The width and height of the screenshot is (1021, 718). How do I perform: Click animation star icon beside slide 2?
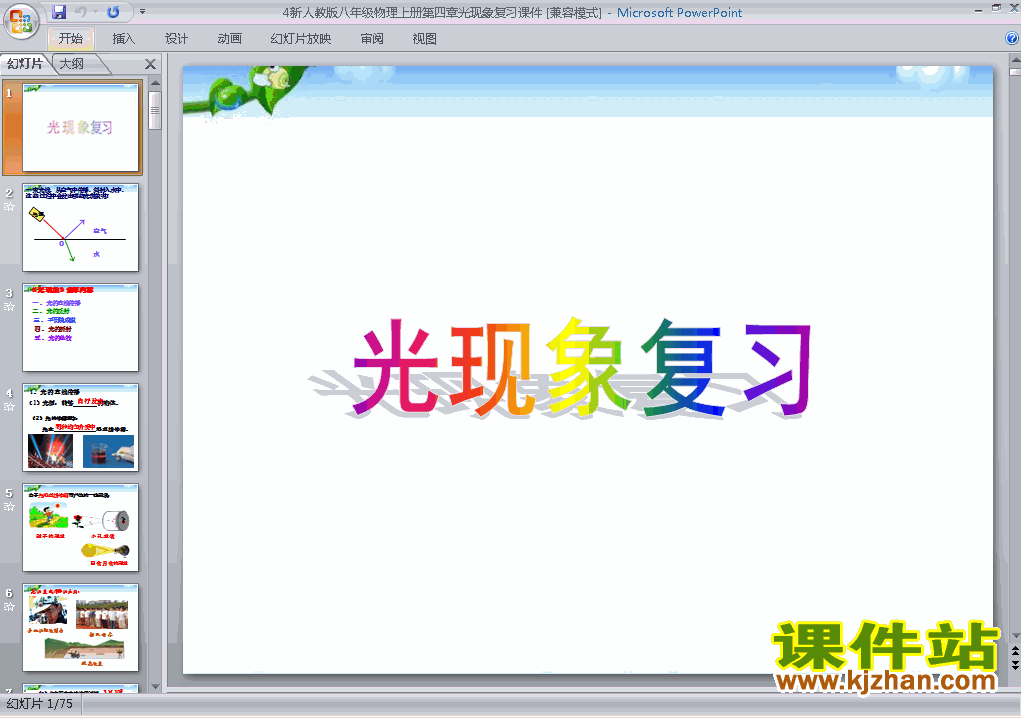[x=9, y=206]
